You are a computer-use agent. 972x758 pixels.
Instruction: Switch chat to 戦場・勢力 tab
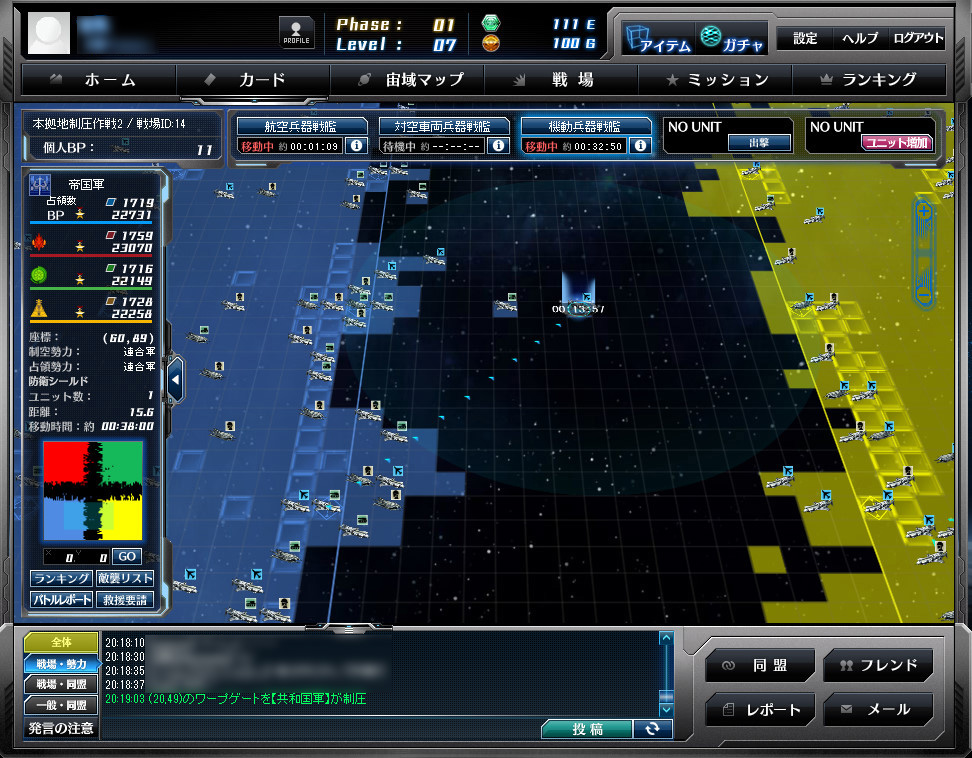pos(61,664)
